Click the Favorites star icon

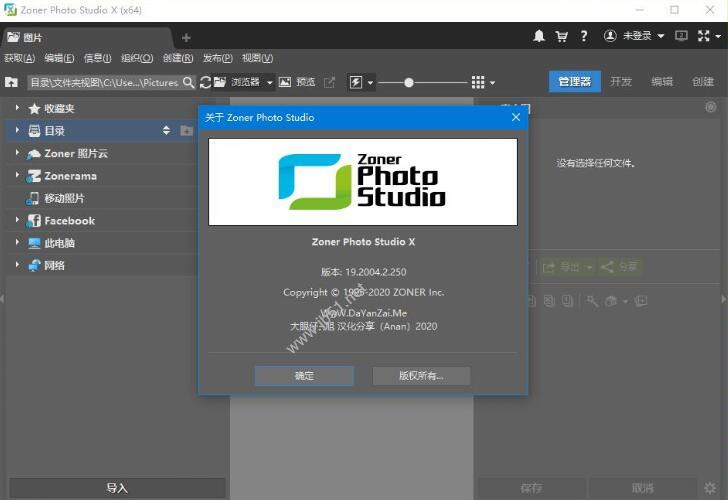tap(34, 109)
